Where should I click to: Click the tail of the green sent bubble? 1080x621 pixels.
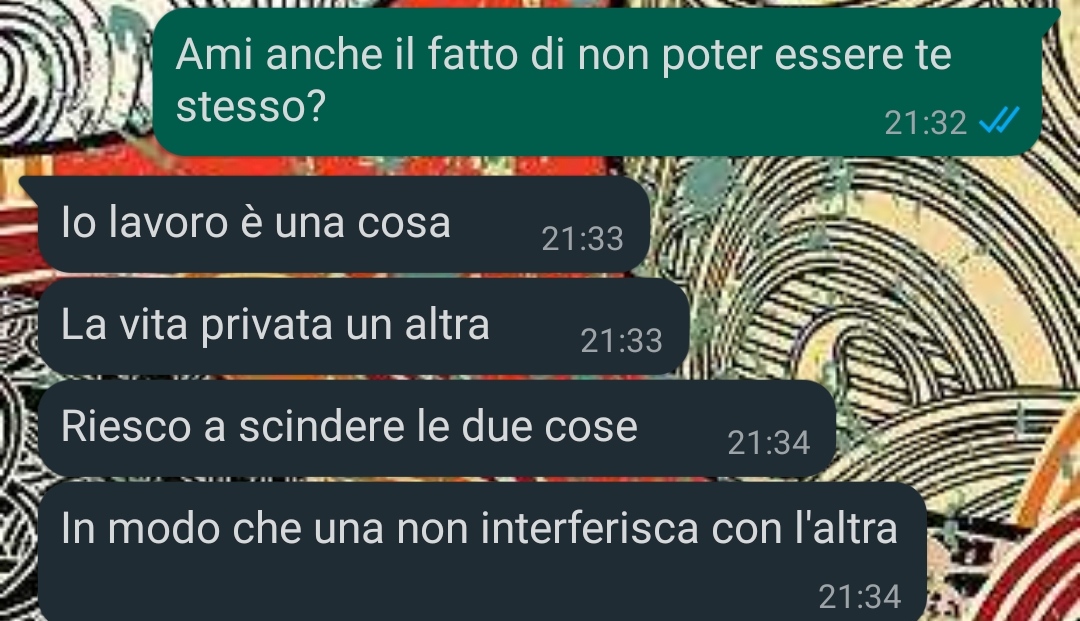point(1052,17)
